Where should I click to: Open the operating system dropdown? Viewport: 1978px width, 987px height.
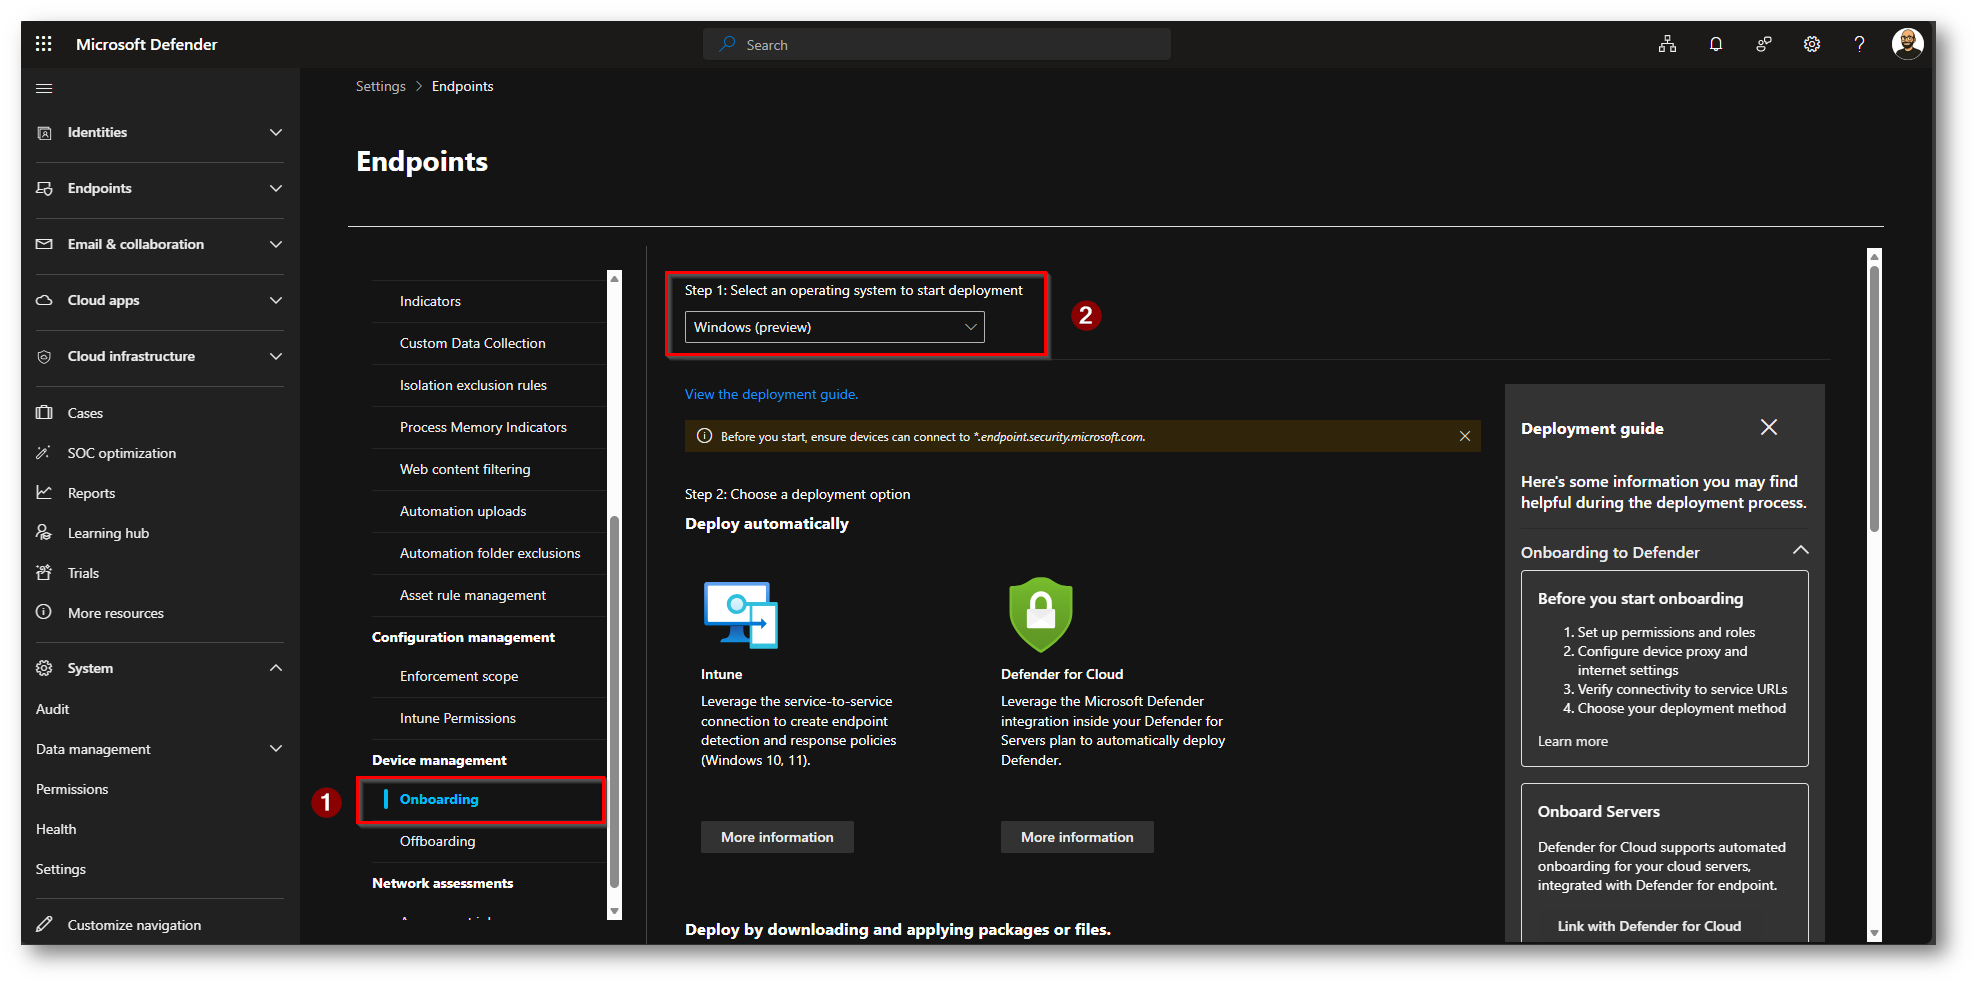point(834,327)
